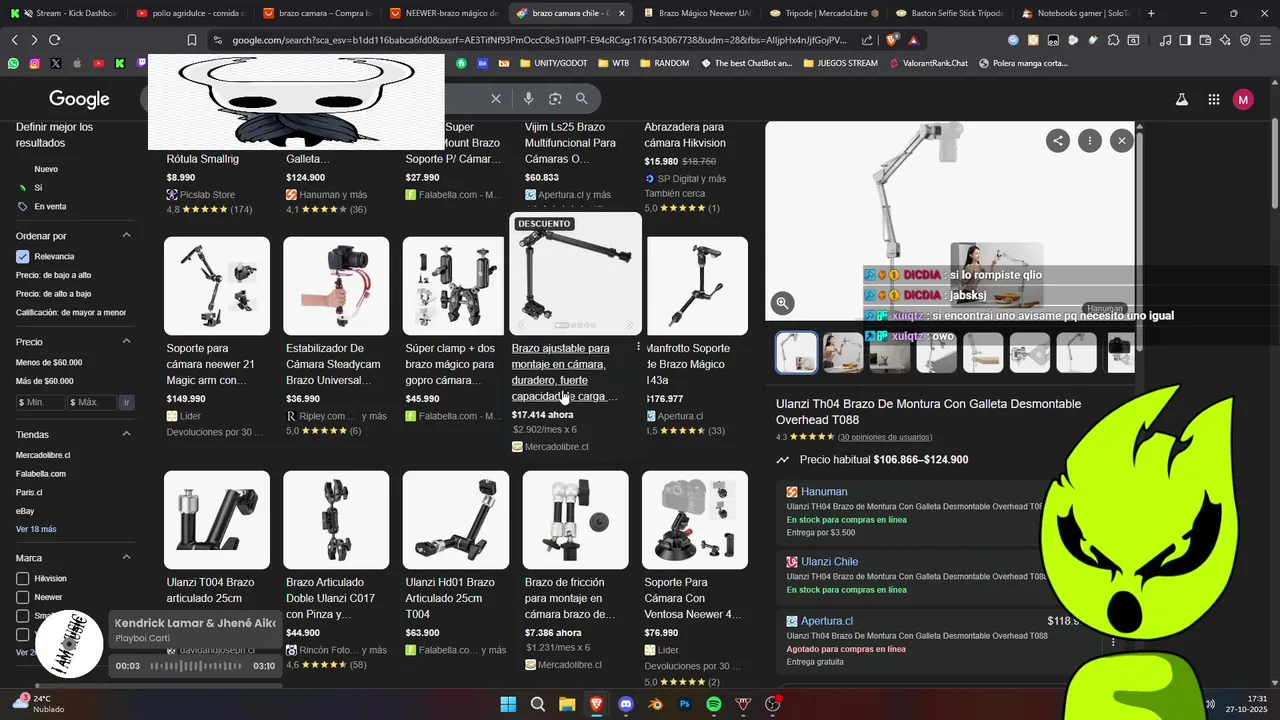
Task: Open JUEGOS STREAM bookmarks folder
Action: click(841, 63)
